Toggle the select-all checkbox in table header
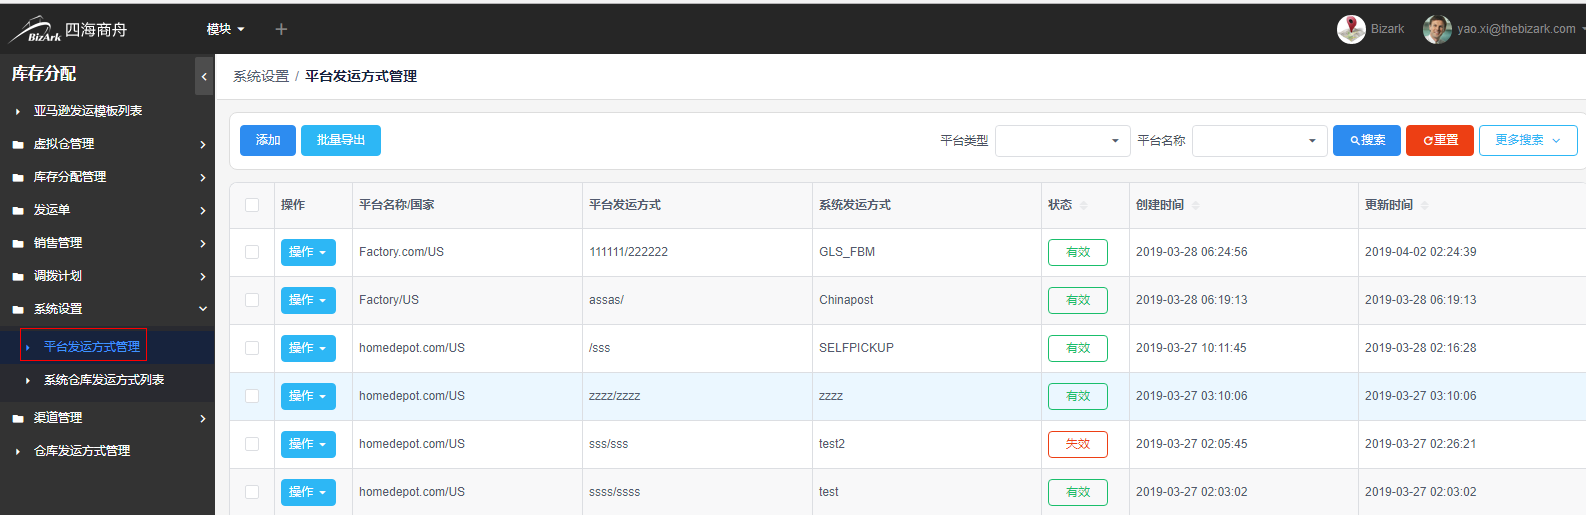1586x515 pixels. click(x=252, y=205)
